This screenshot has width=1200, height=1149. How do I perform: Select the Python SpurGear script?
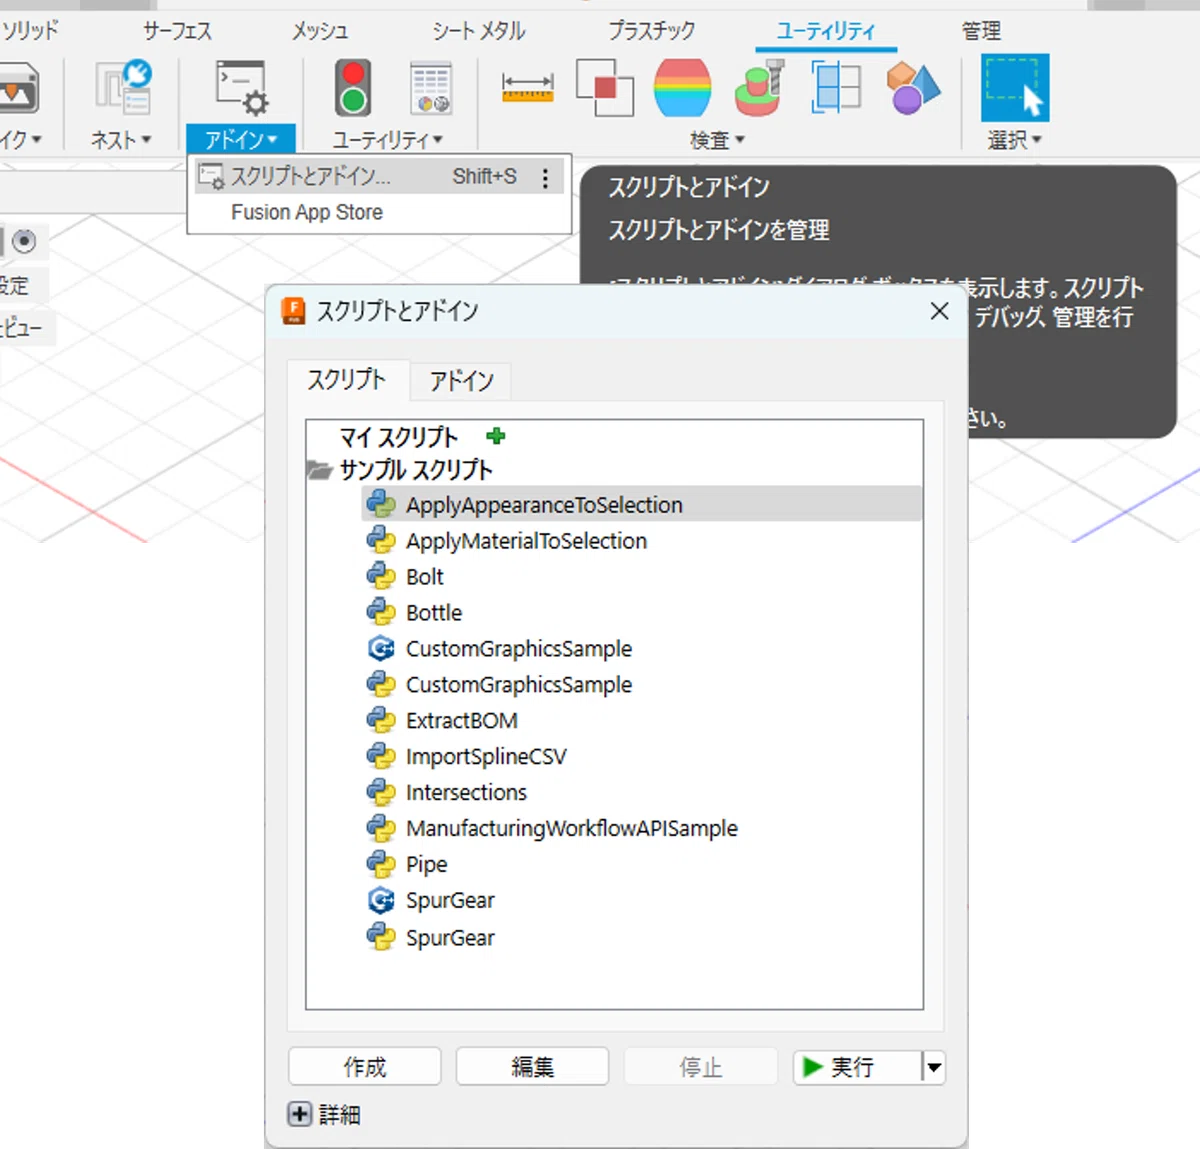450,938
